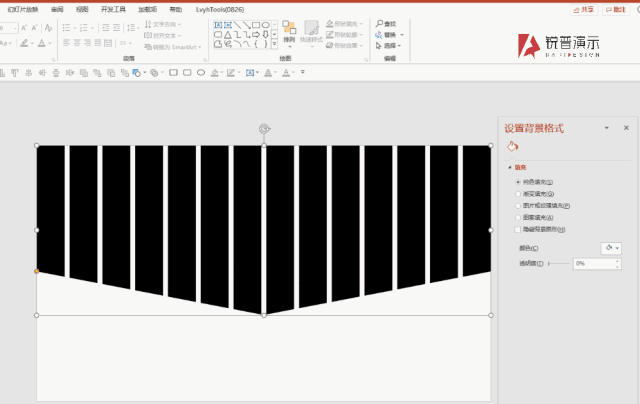
Task: Select the right arrow shape in the shapes gallery
Action: coord(256,35)
